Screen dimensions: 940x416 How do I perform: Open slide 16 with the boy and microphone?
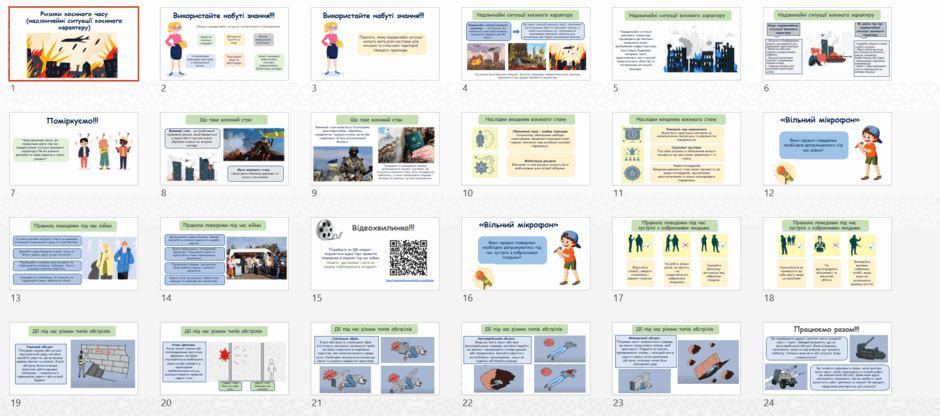point(525,254)
